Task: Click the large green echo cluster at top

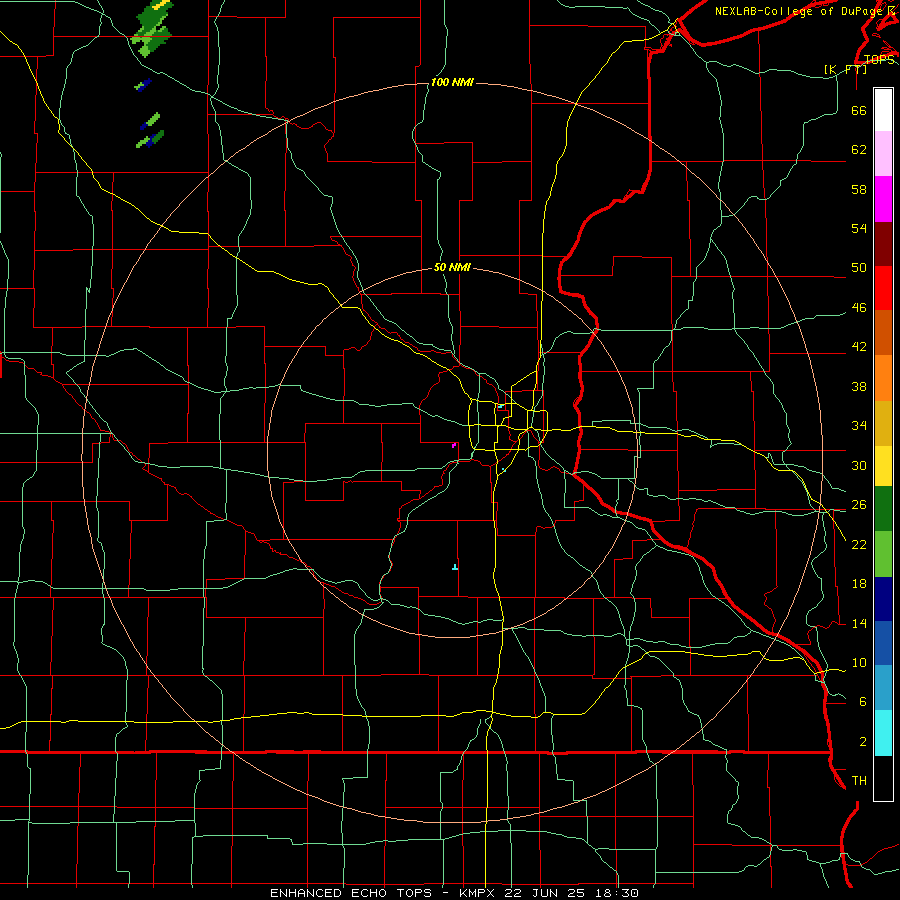Action: coord(153,29)
